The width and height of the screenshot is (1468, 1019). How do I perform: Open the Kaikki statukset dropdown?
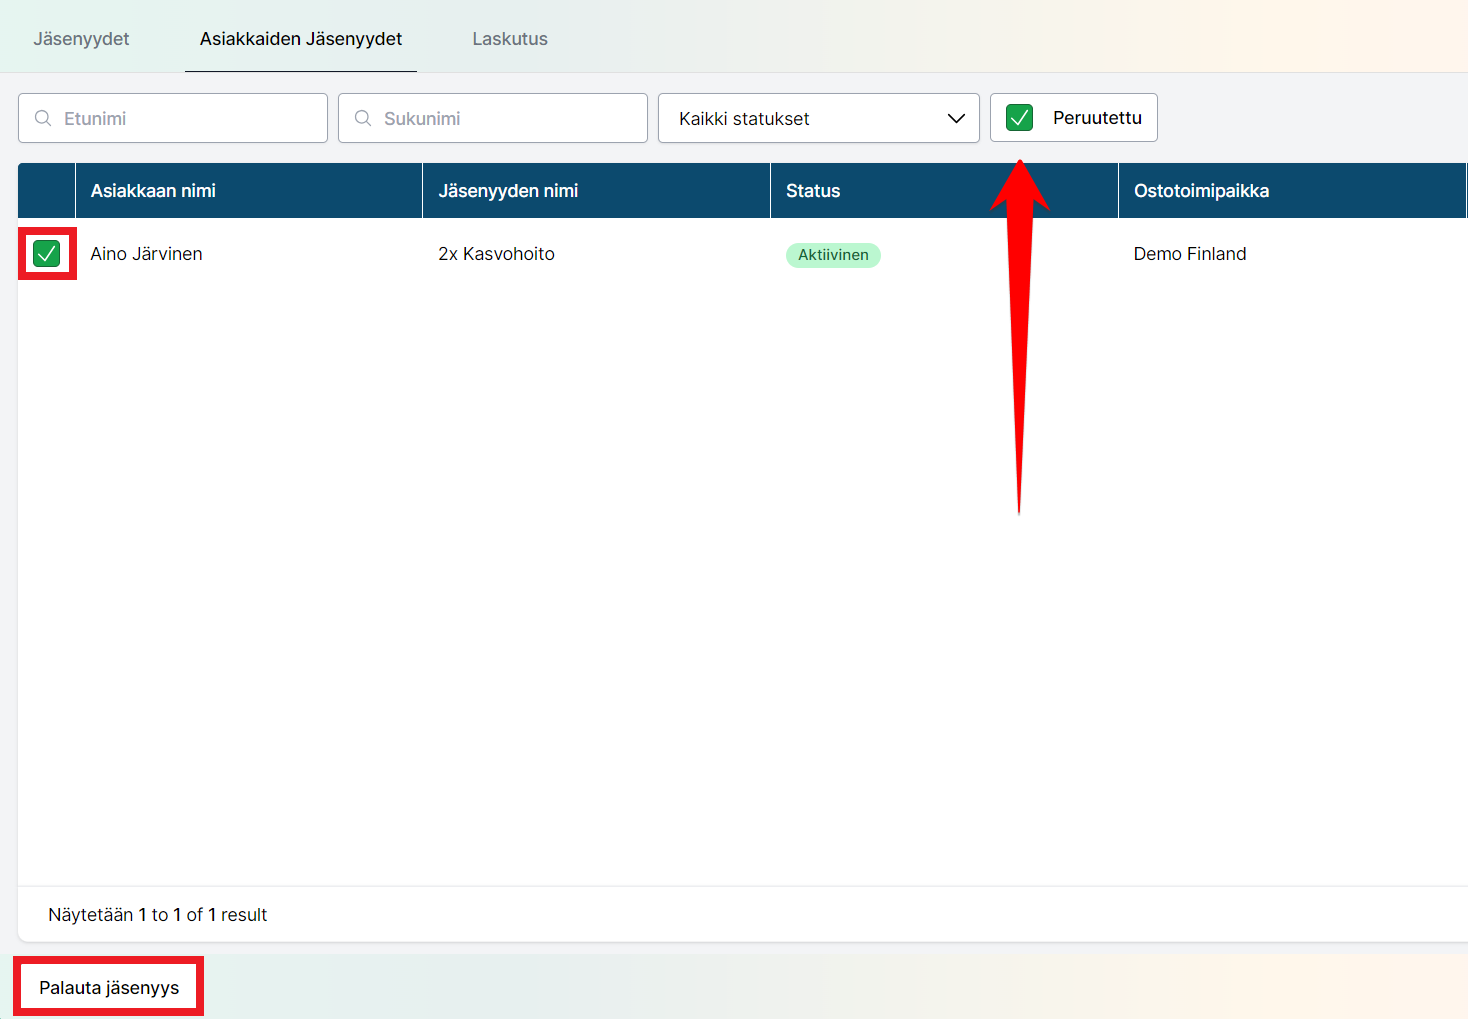pyautogui.click(x=818, y=118)
